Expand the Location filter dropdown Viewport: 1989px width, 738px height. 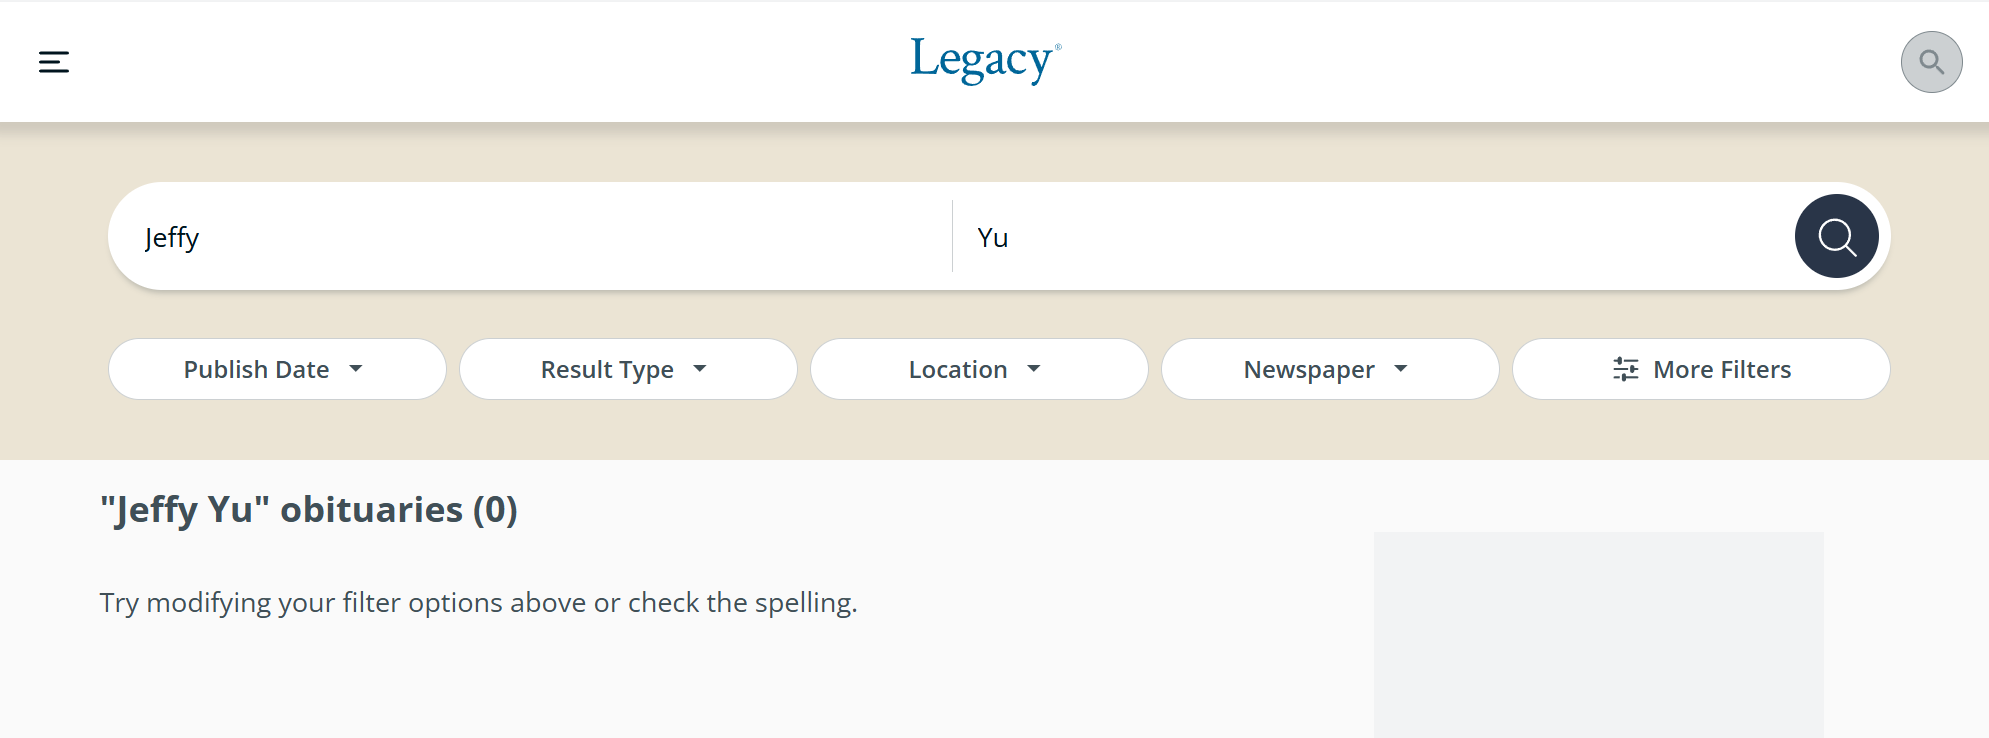(957, 370)
